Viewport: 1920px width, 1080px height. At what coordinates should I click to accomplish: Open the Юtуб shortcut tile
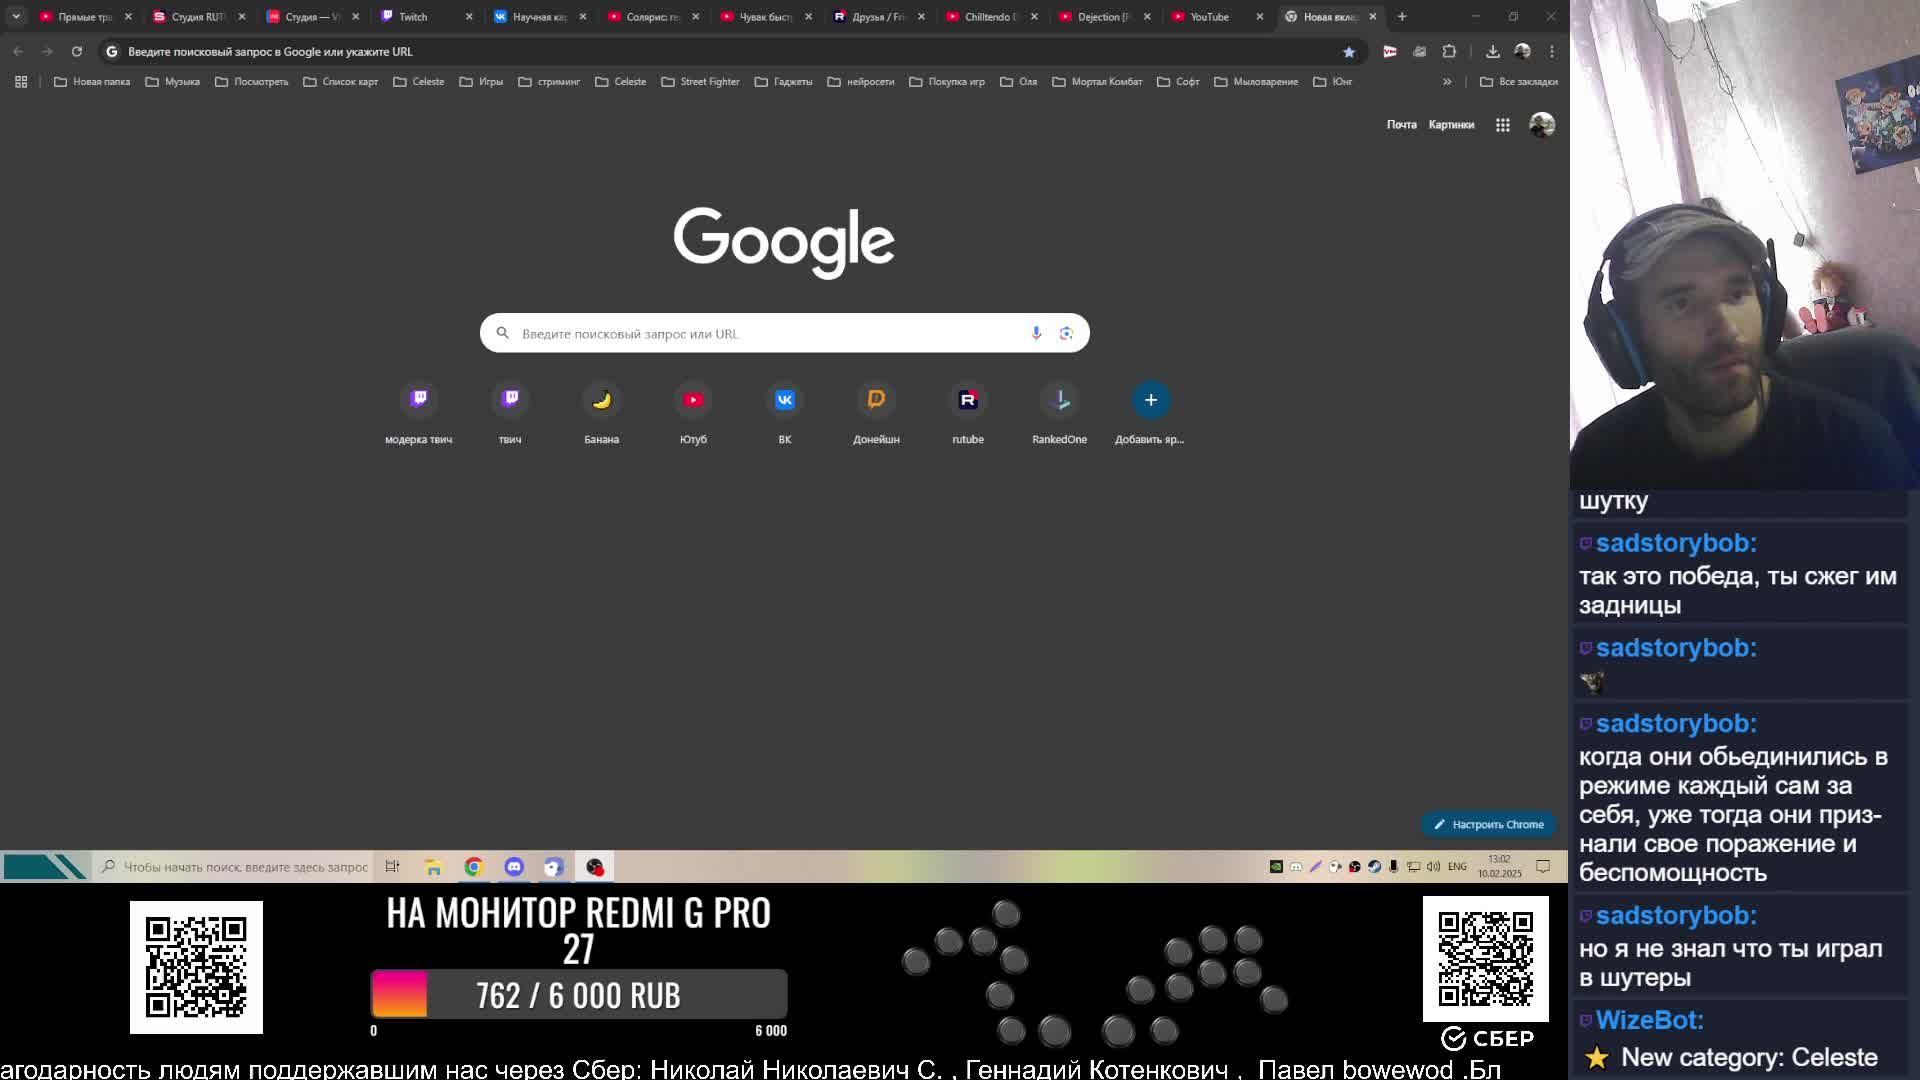tap(693, 400)
